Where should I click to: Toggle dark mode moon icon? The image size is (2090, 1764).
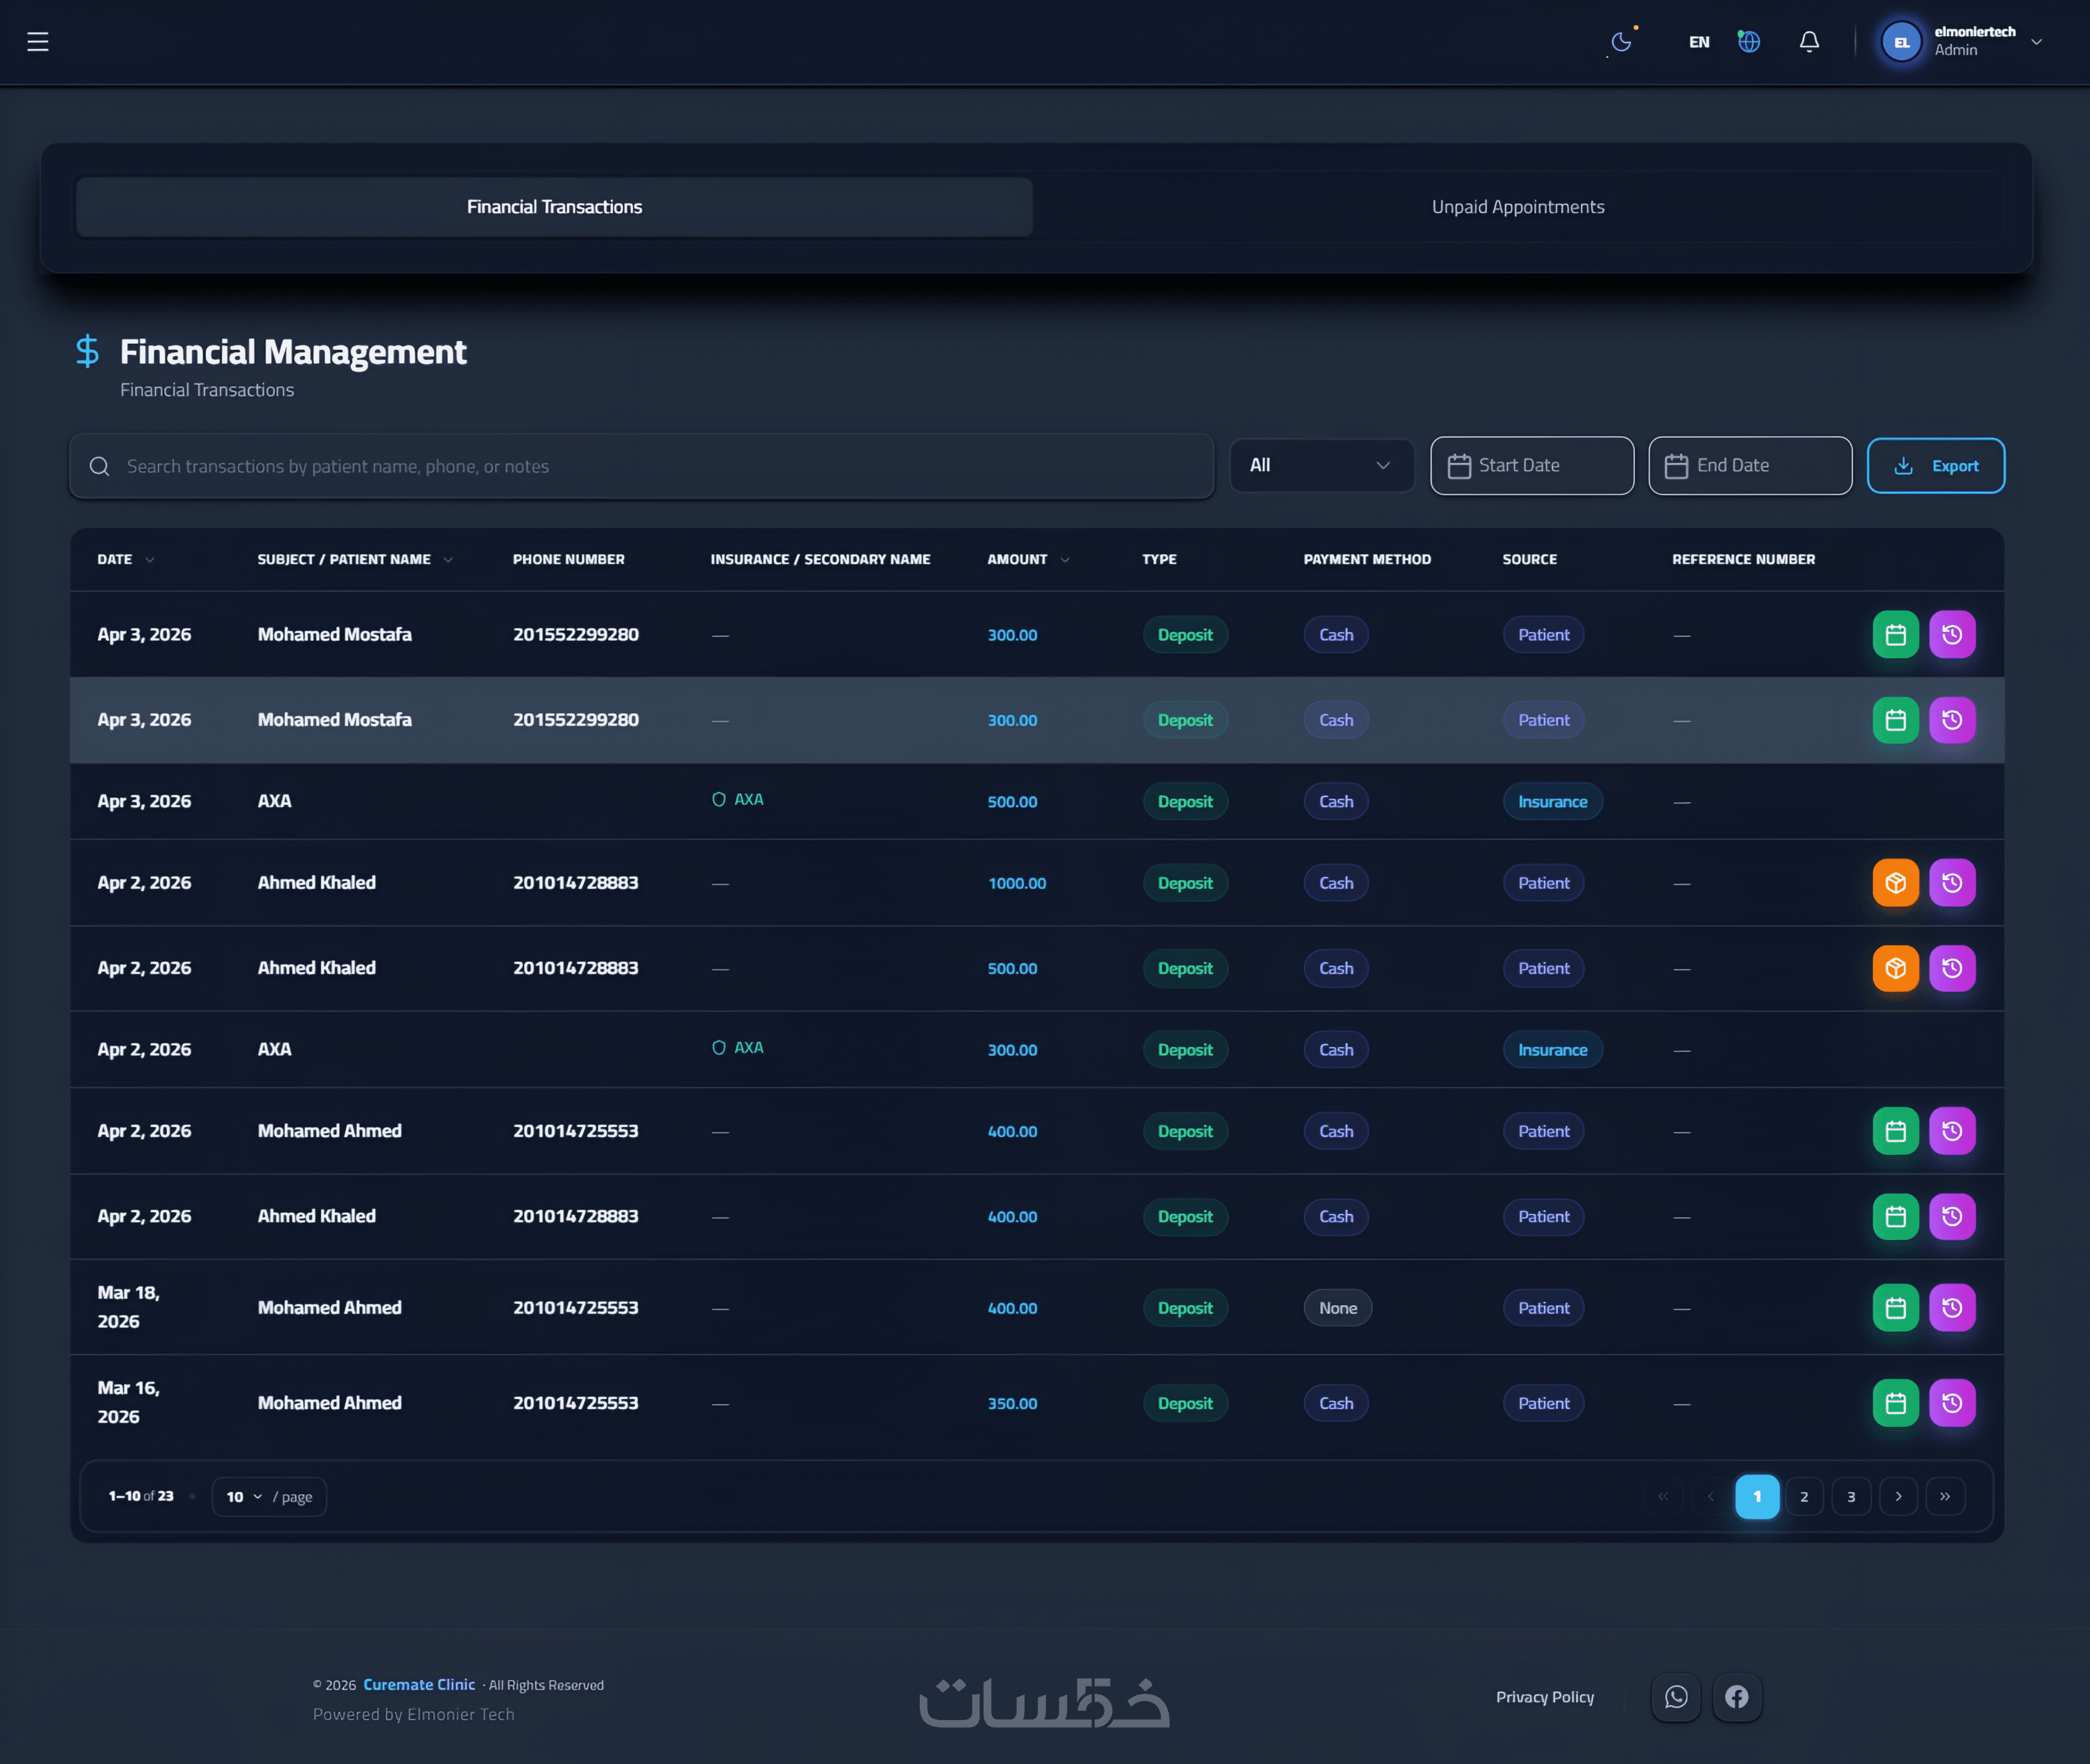tap(1621, 42)
